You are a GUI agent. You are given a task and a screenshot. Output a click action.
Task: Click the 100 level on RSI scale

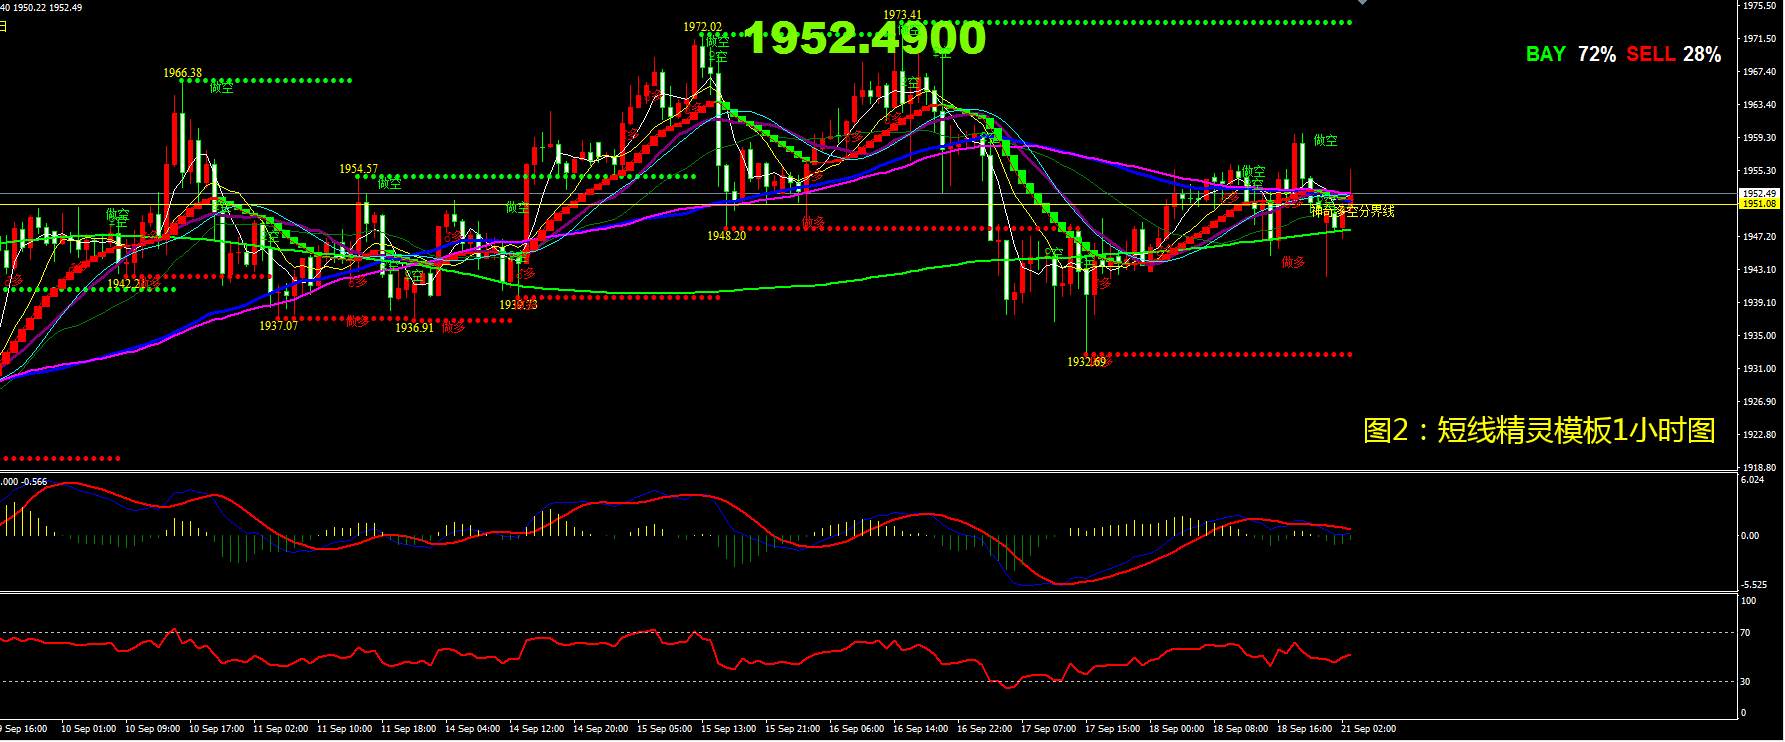tap(1749, 601)
